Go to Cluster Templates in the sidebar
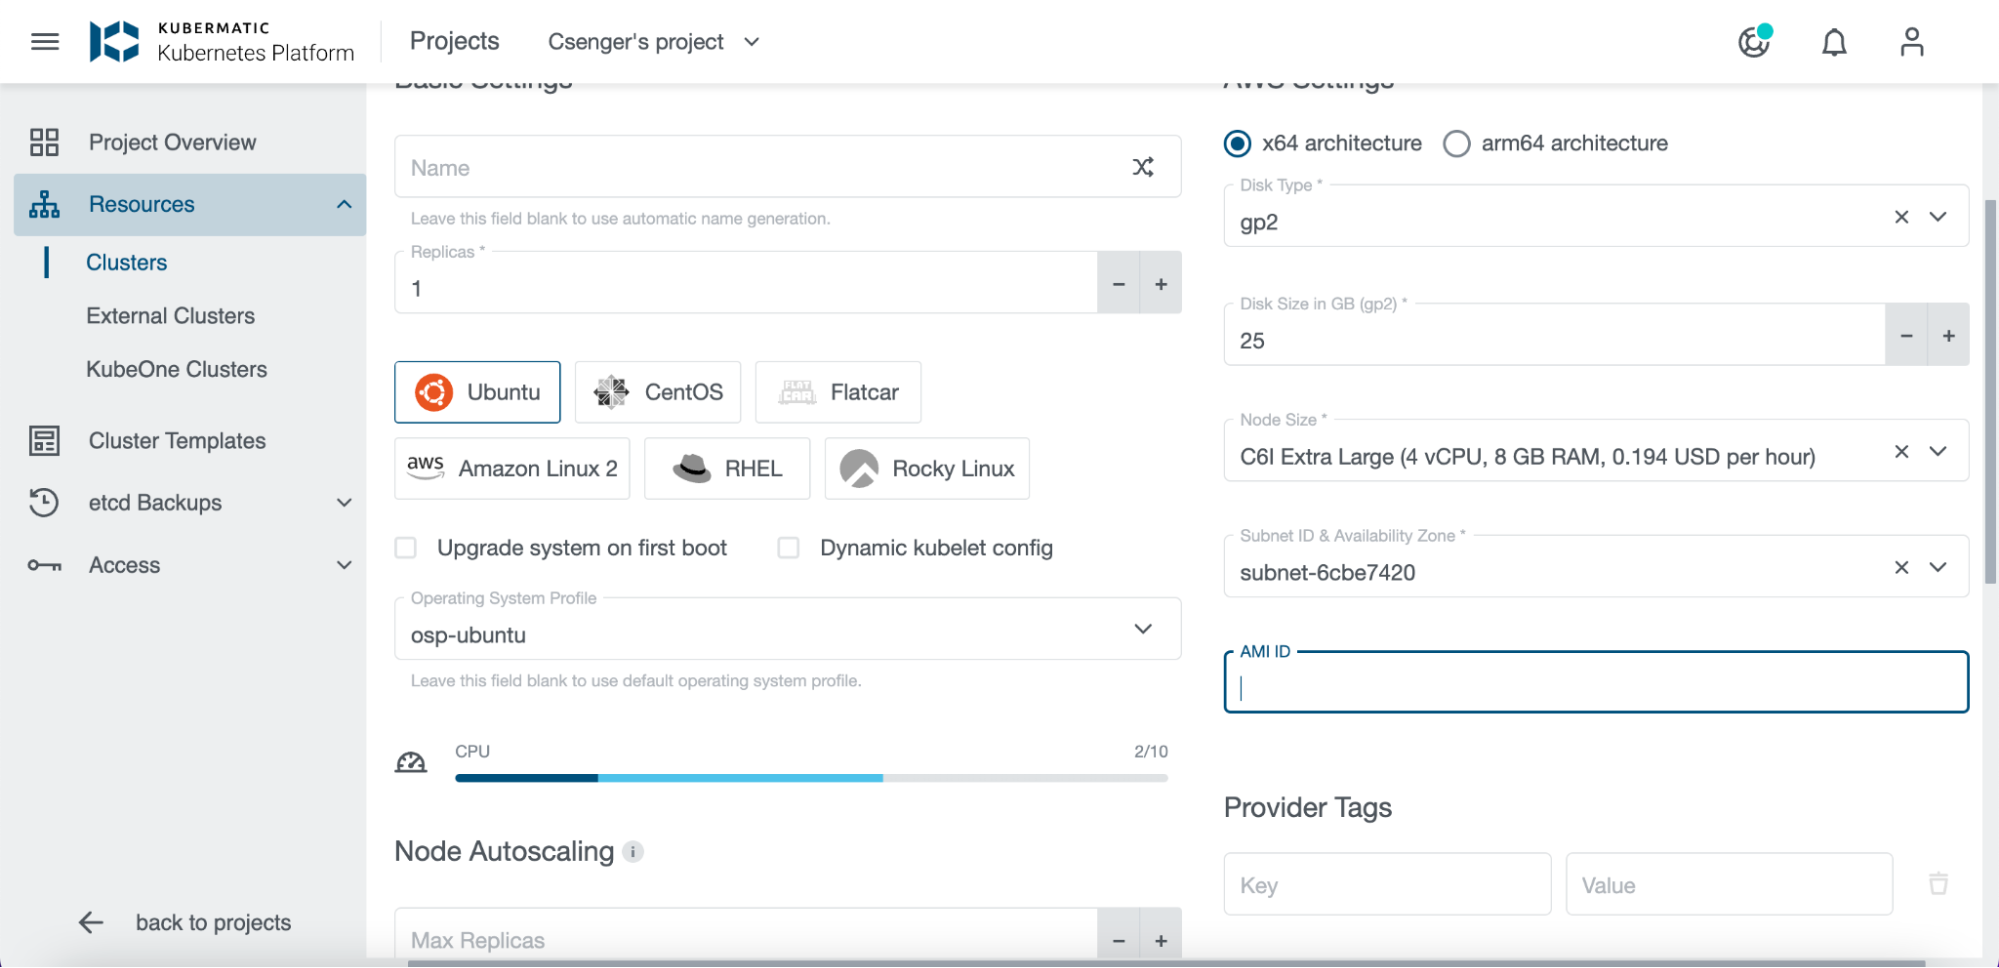The image size is (1999, 968). 177,440
